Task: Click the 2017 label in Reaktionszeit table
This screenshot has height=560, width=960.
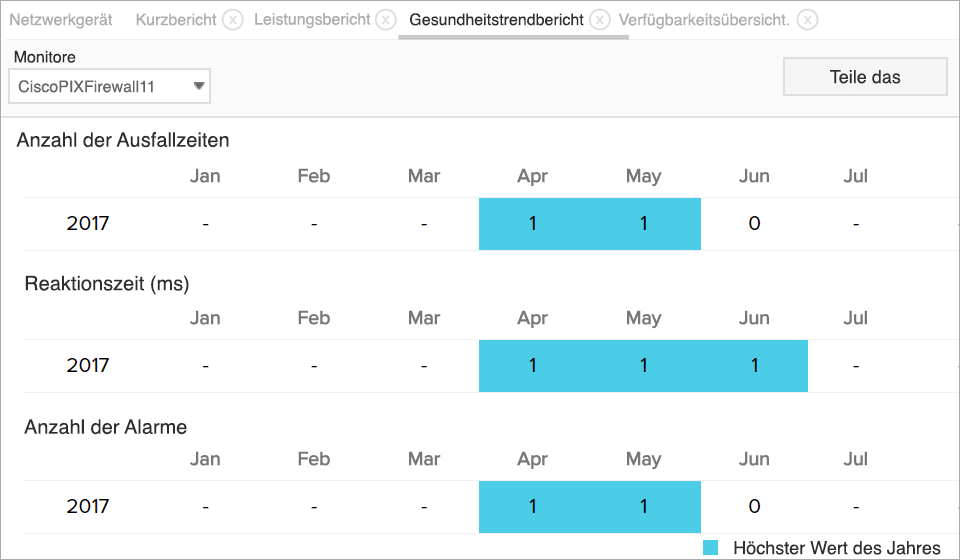Action: click(x=88, y=366)
